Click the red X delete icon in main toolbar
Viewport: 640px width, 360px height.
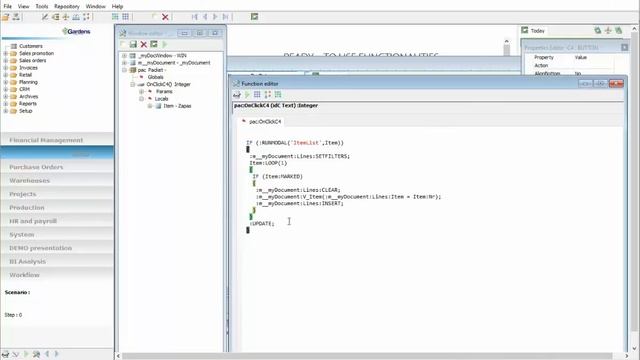pos(165,17)
